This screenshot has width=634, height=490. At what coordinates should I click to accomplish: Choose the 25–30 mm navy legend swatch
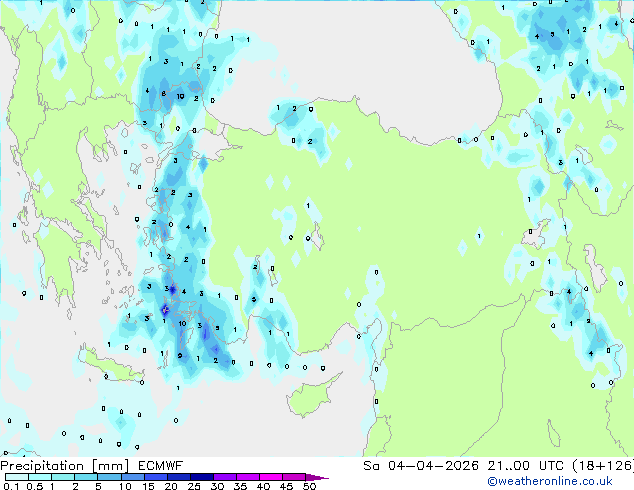click(202, 477)
